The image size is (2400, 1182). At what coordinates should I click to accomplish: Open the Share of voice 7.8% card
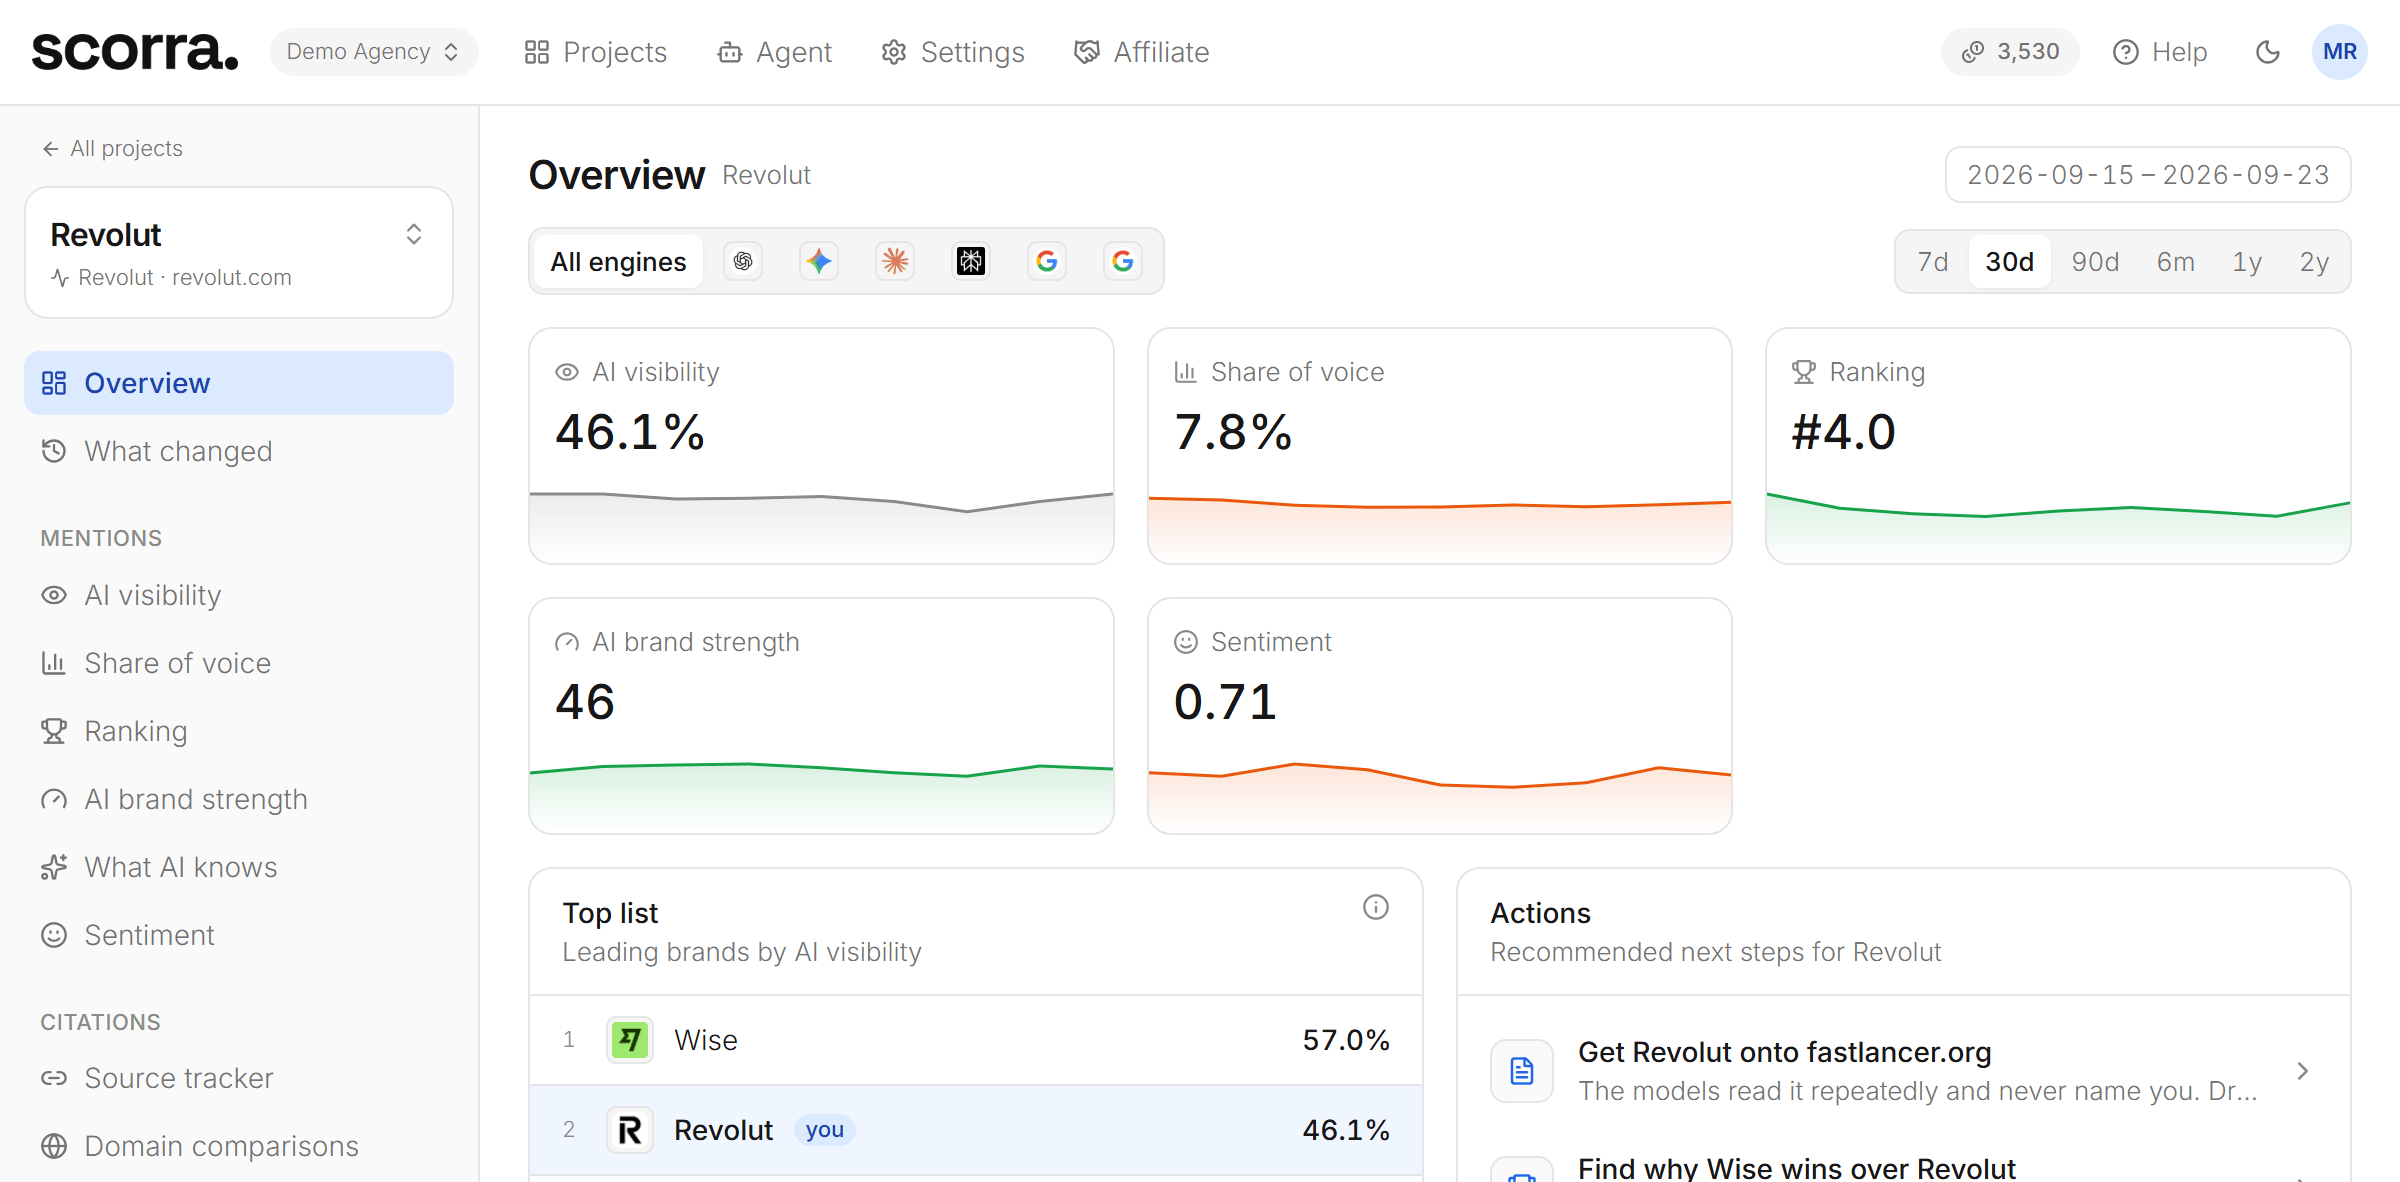1440,446
